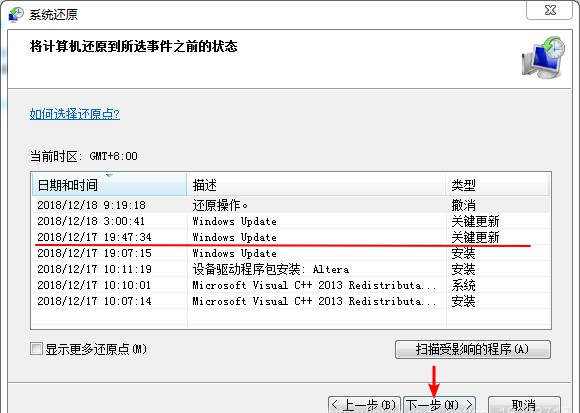Go back with the 上一步(B) button
Screen dimensions: 580x413
point(364,404)
